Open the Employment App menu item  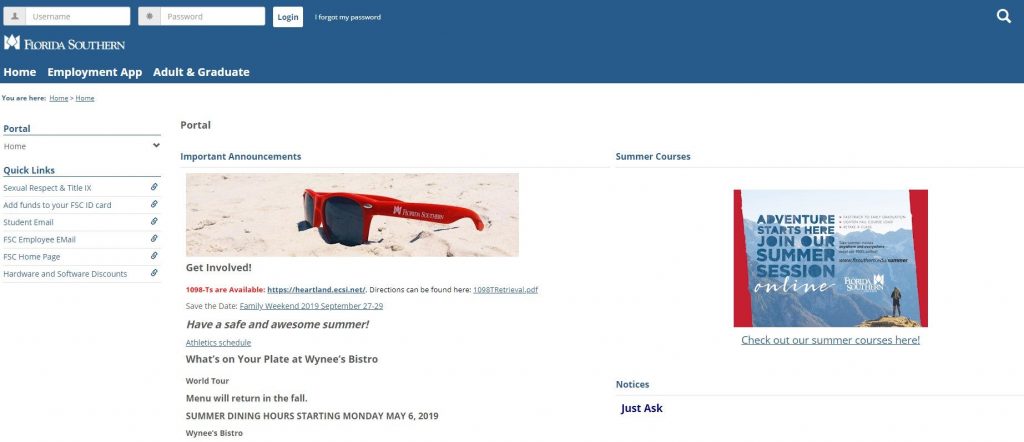[x=95, y=72]
